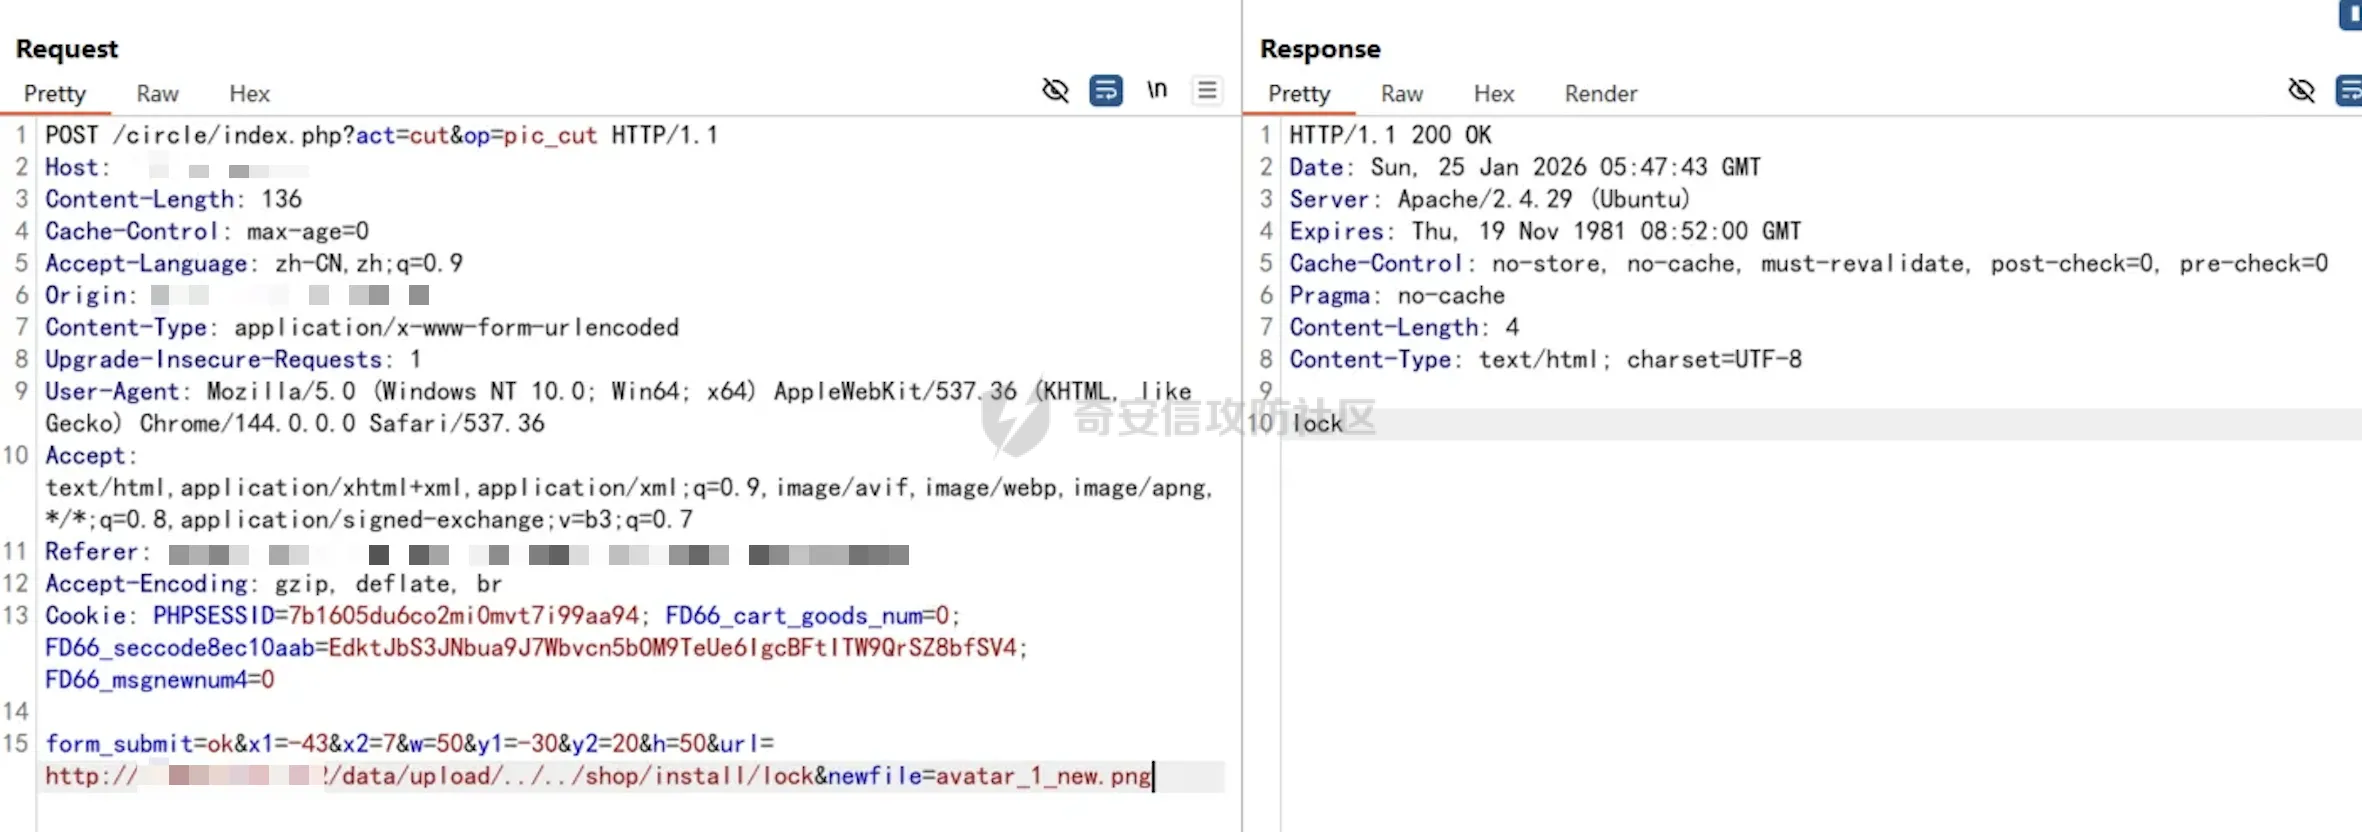Toggle the Request panel's hide-view eye icon
The height and width of the screenshot is (832, 2362).
pos(1055,91)
